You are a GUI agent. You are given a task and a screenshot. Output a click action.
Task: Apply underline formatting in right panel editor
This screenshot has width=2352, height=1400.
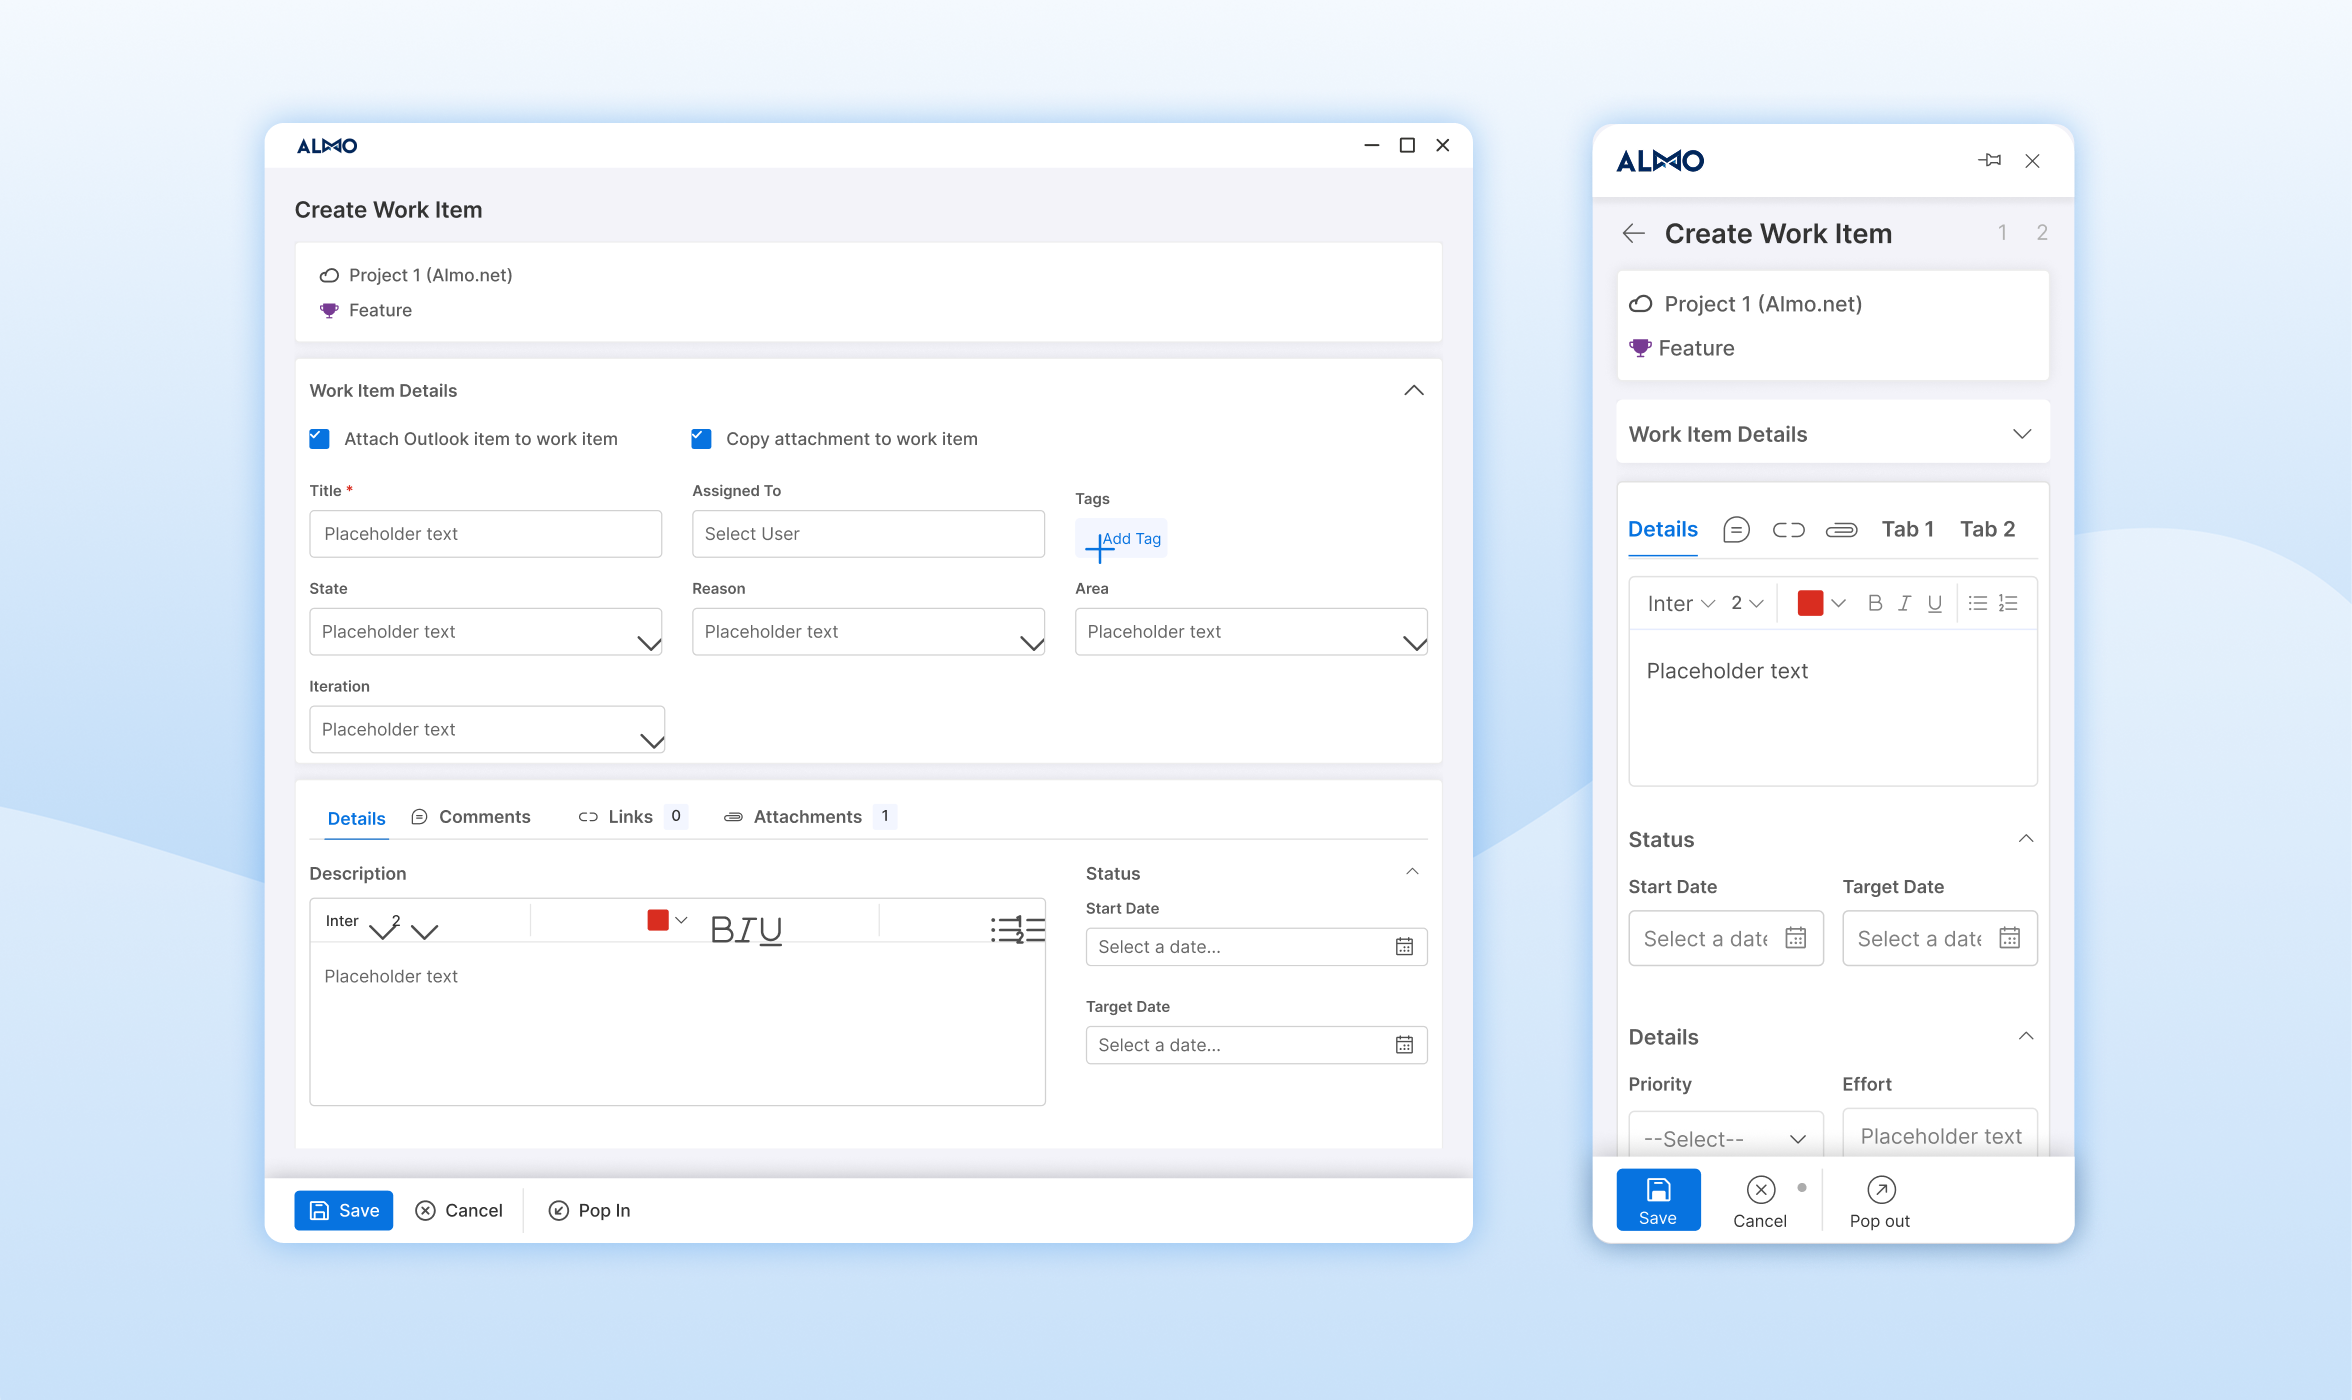[1935, 602]
